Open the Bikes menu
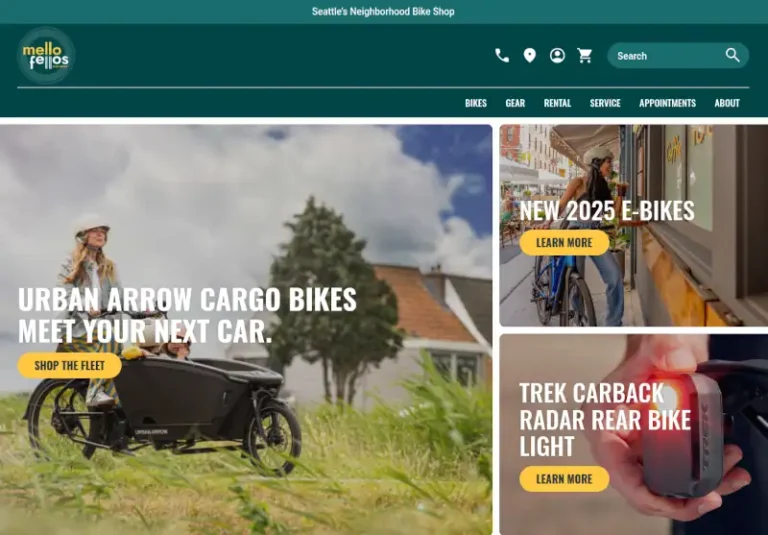 click(476, 103)
